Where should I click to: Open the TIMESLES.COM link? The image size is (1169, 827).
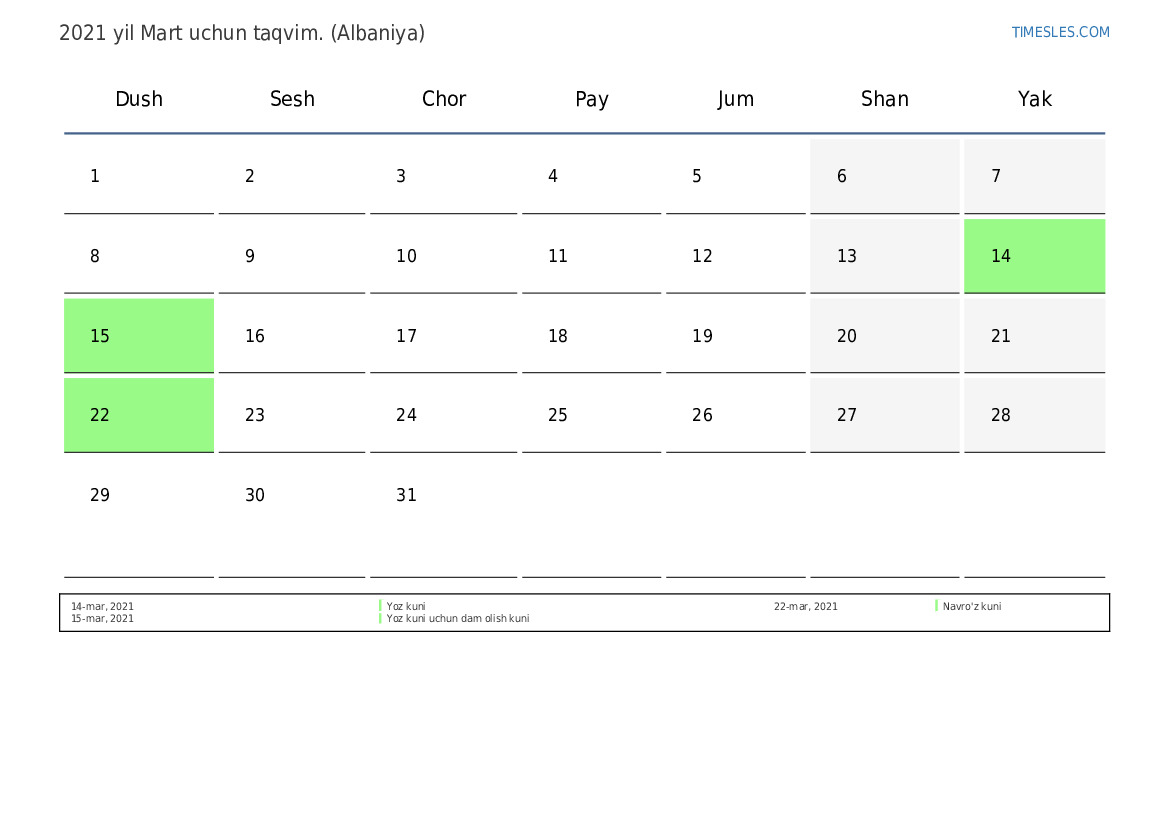pos(1060,32)
